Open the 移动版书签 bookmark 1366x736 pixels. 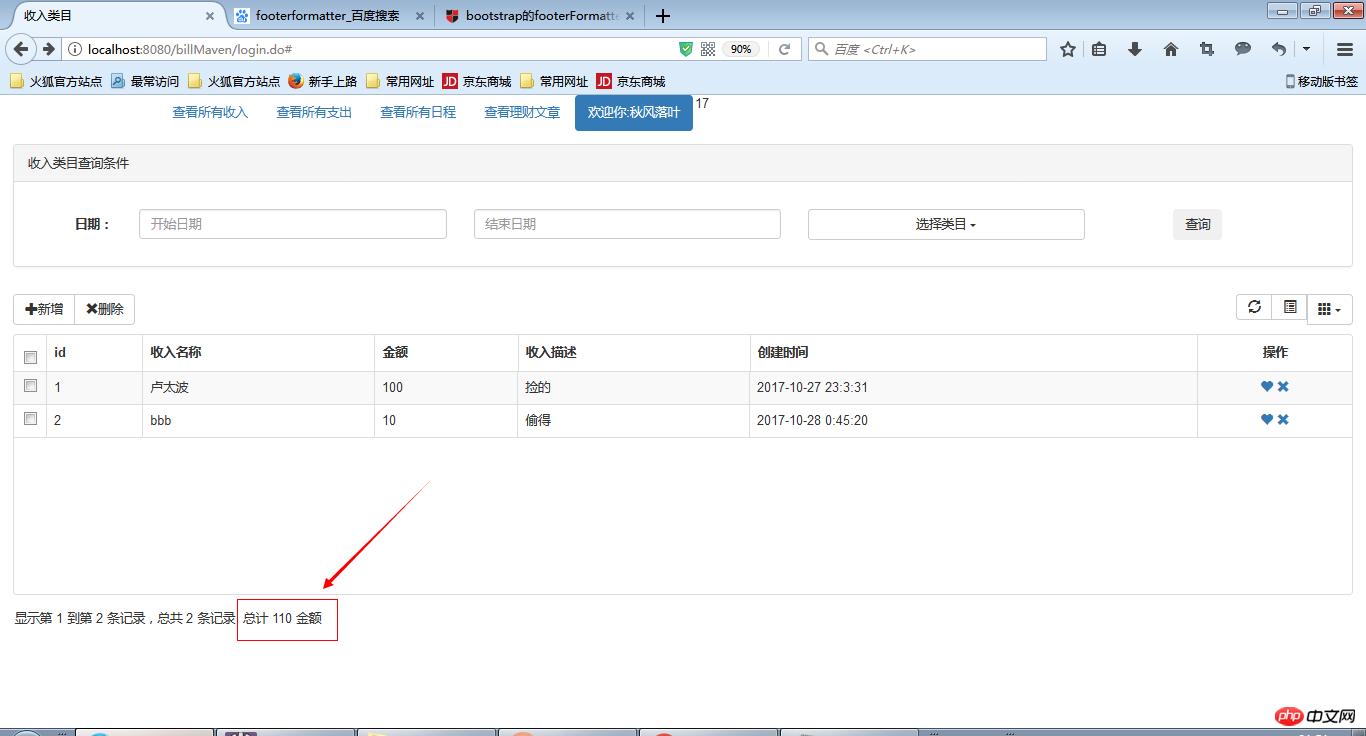point(1321,81)
